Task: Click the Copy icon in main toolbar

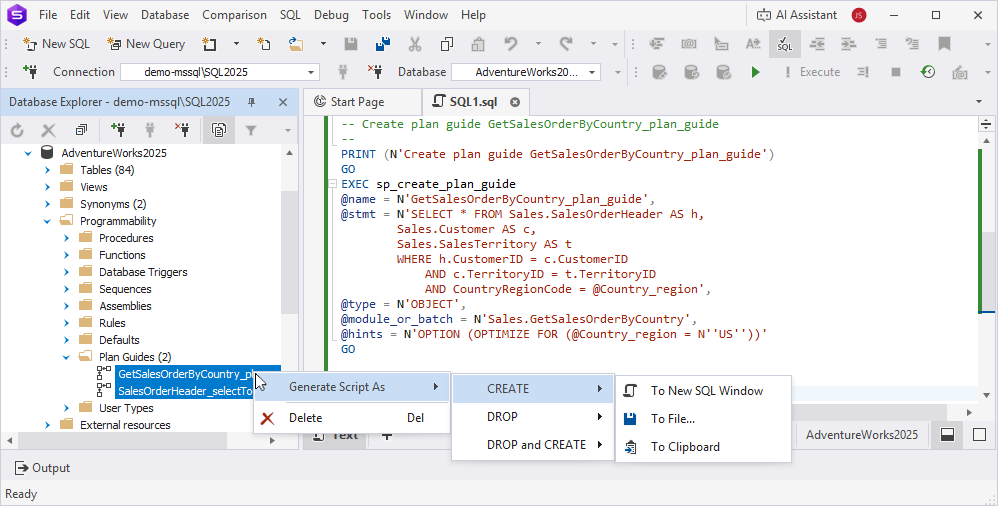Action: (x=447, y=44)
